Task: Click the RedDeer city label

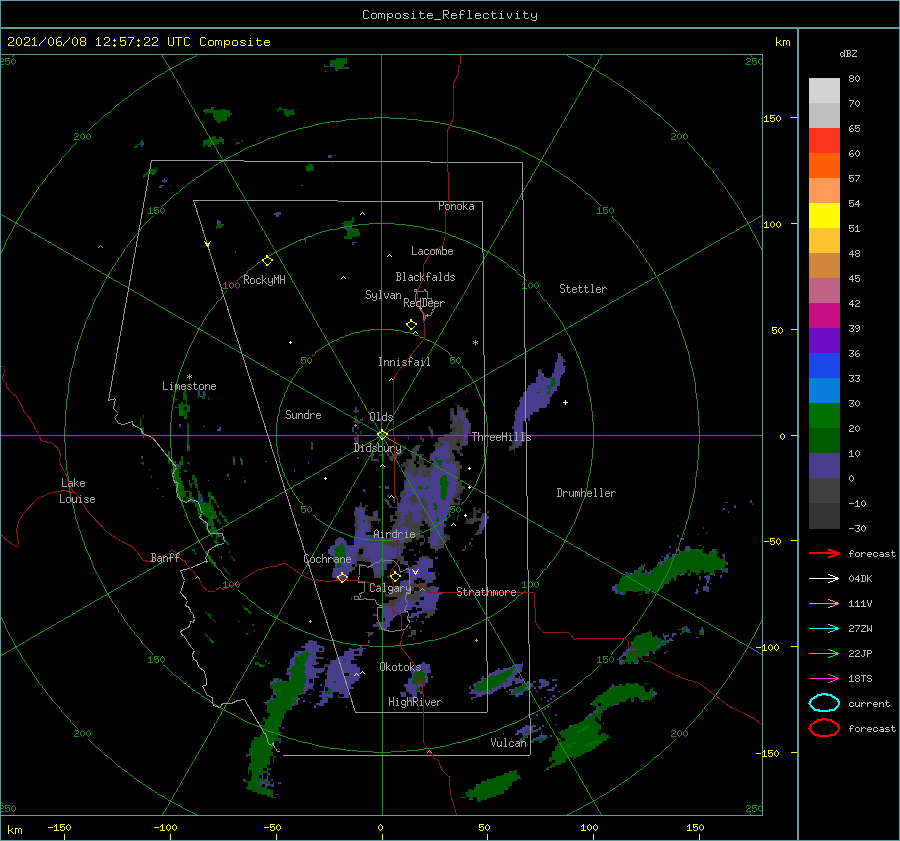Action: coord(424,303)
